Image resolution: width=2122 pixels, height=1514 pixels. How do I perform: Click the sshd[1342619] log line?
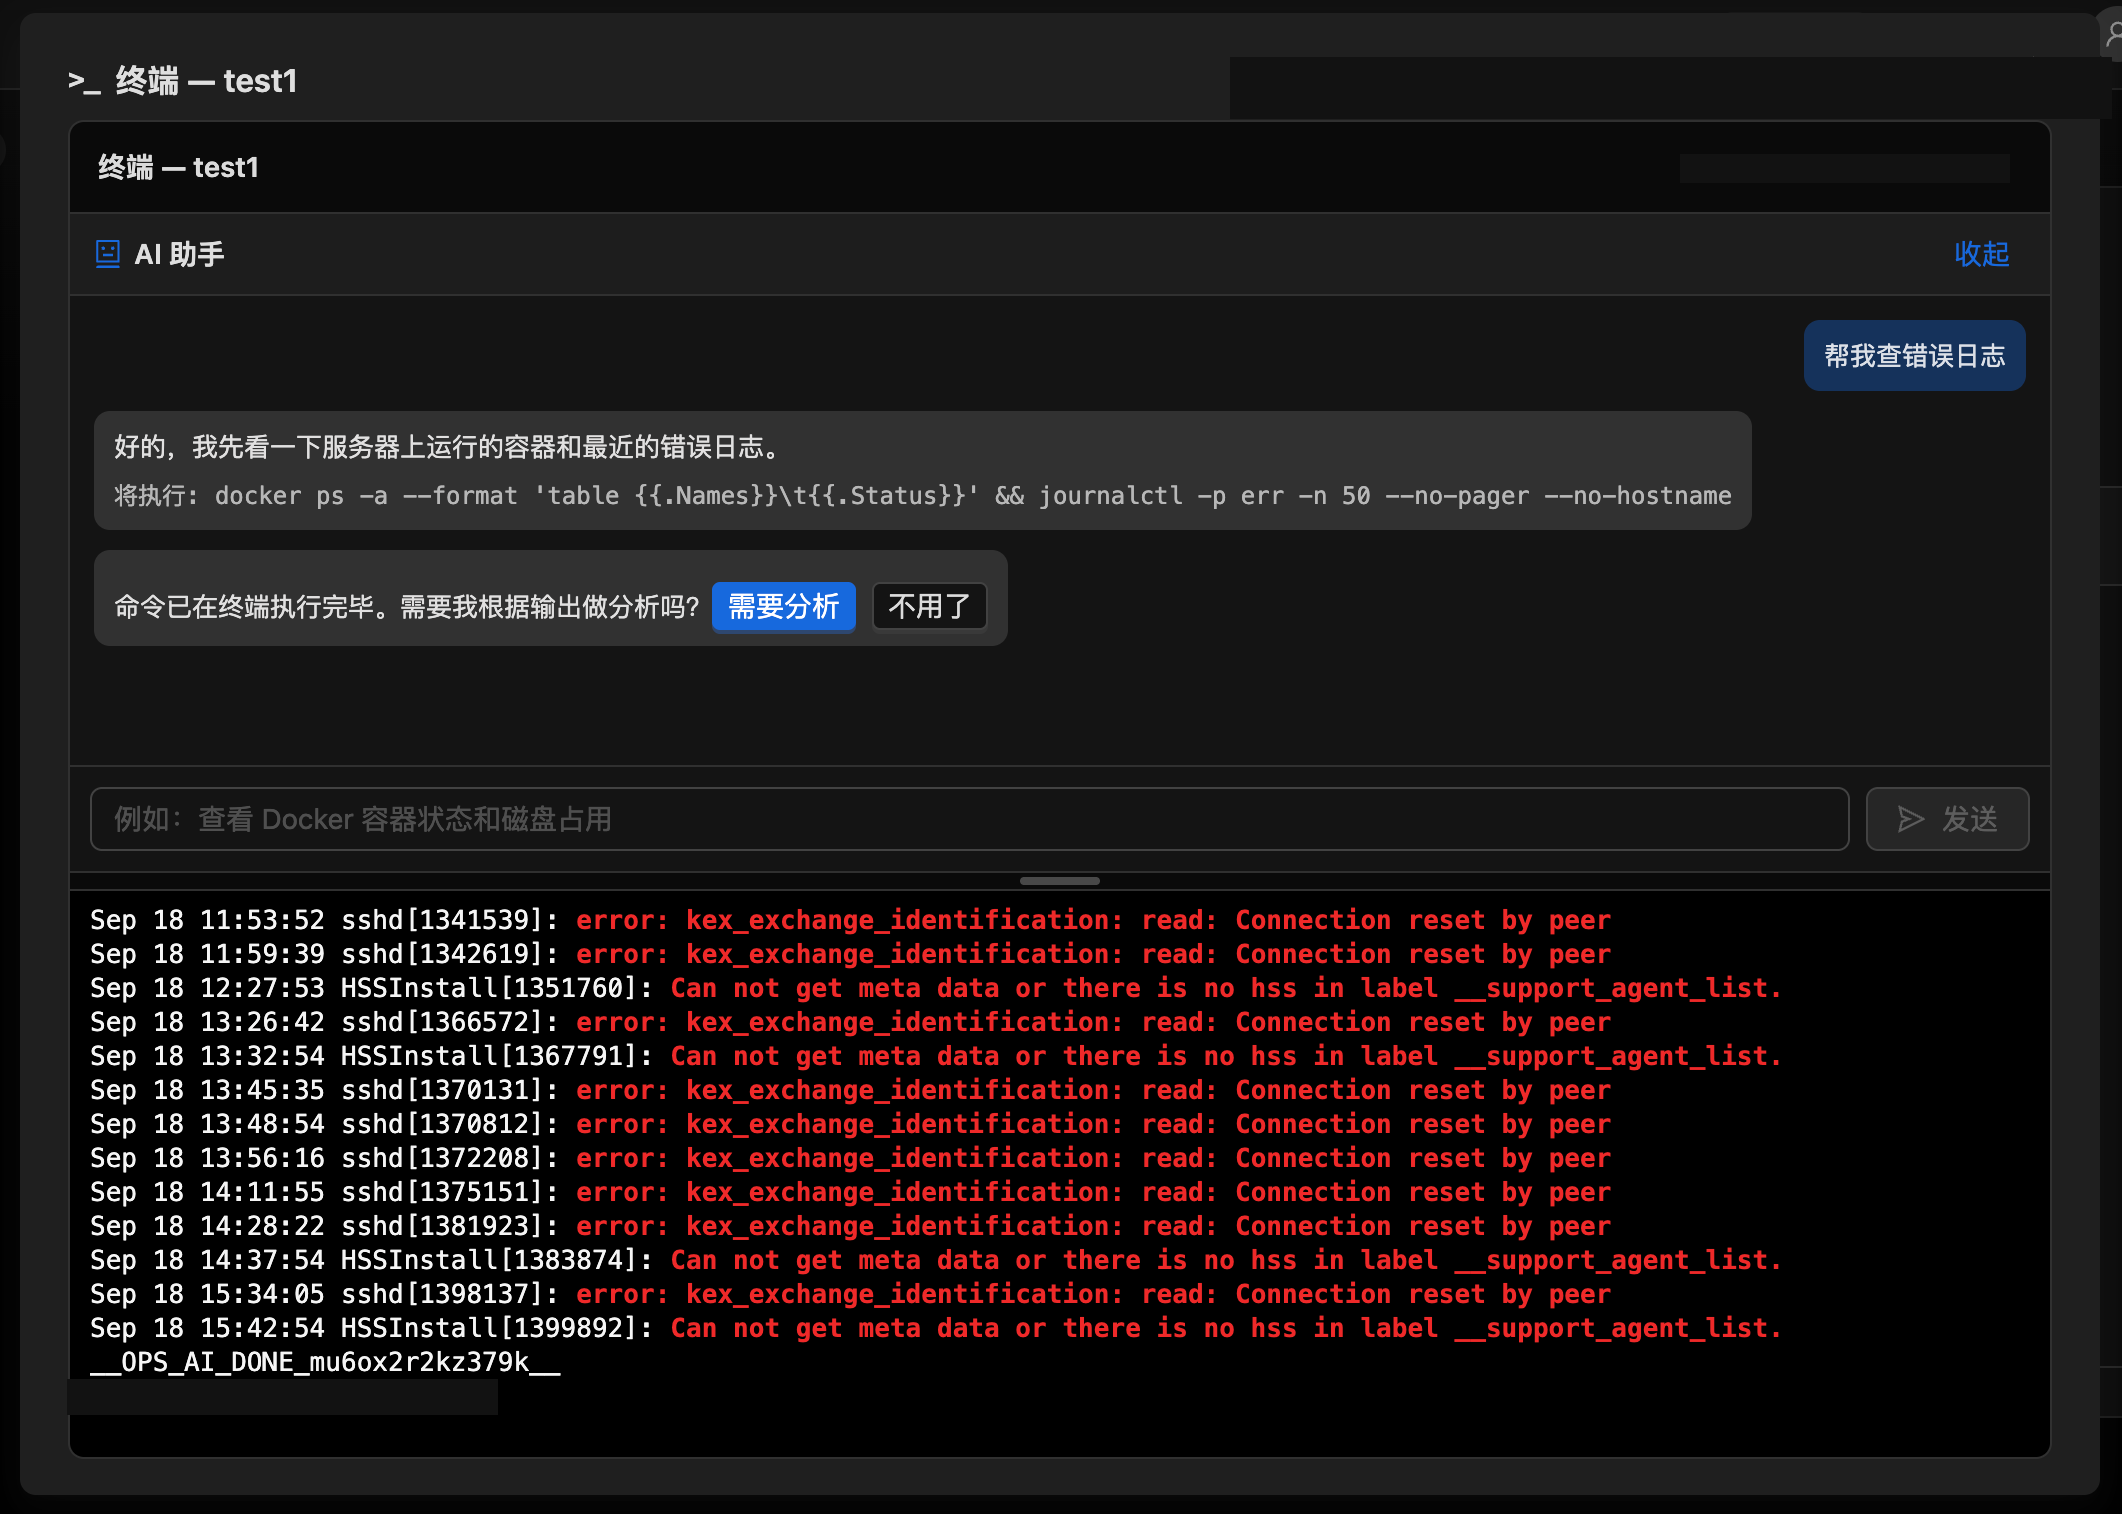pos(850,954)
